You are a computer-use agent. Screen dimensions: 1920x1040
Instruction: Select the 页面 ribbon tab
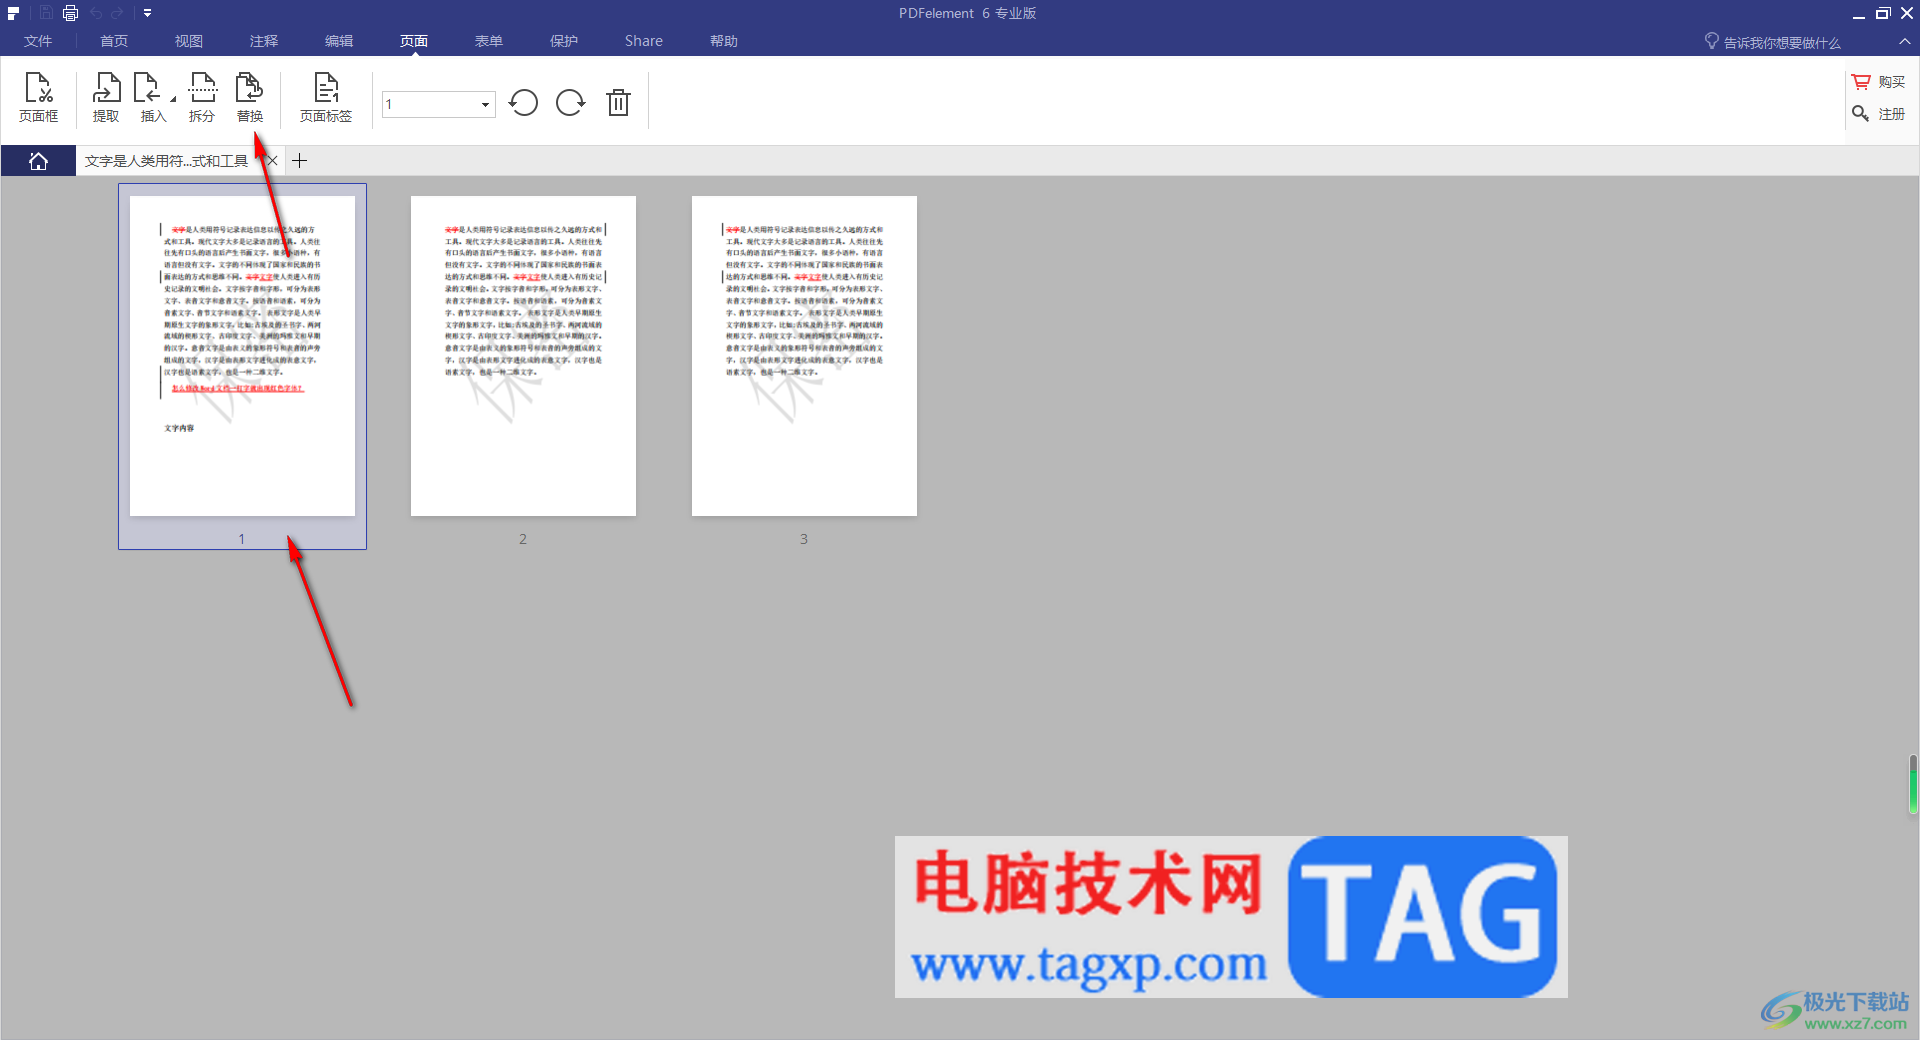pos(414,41)
